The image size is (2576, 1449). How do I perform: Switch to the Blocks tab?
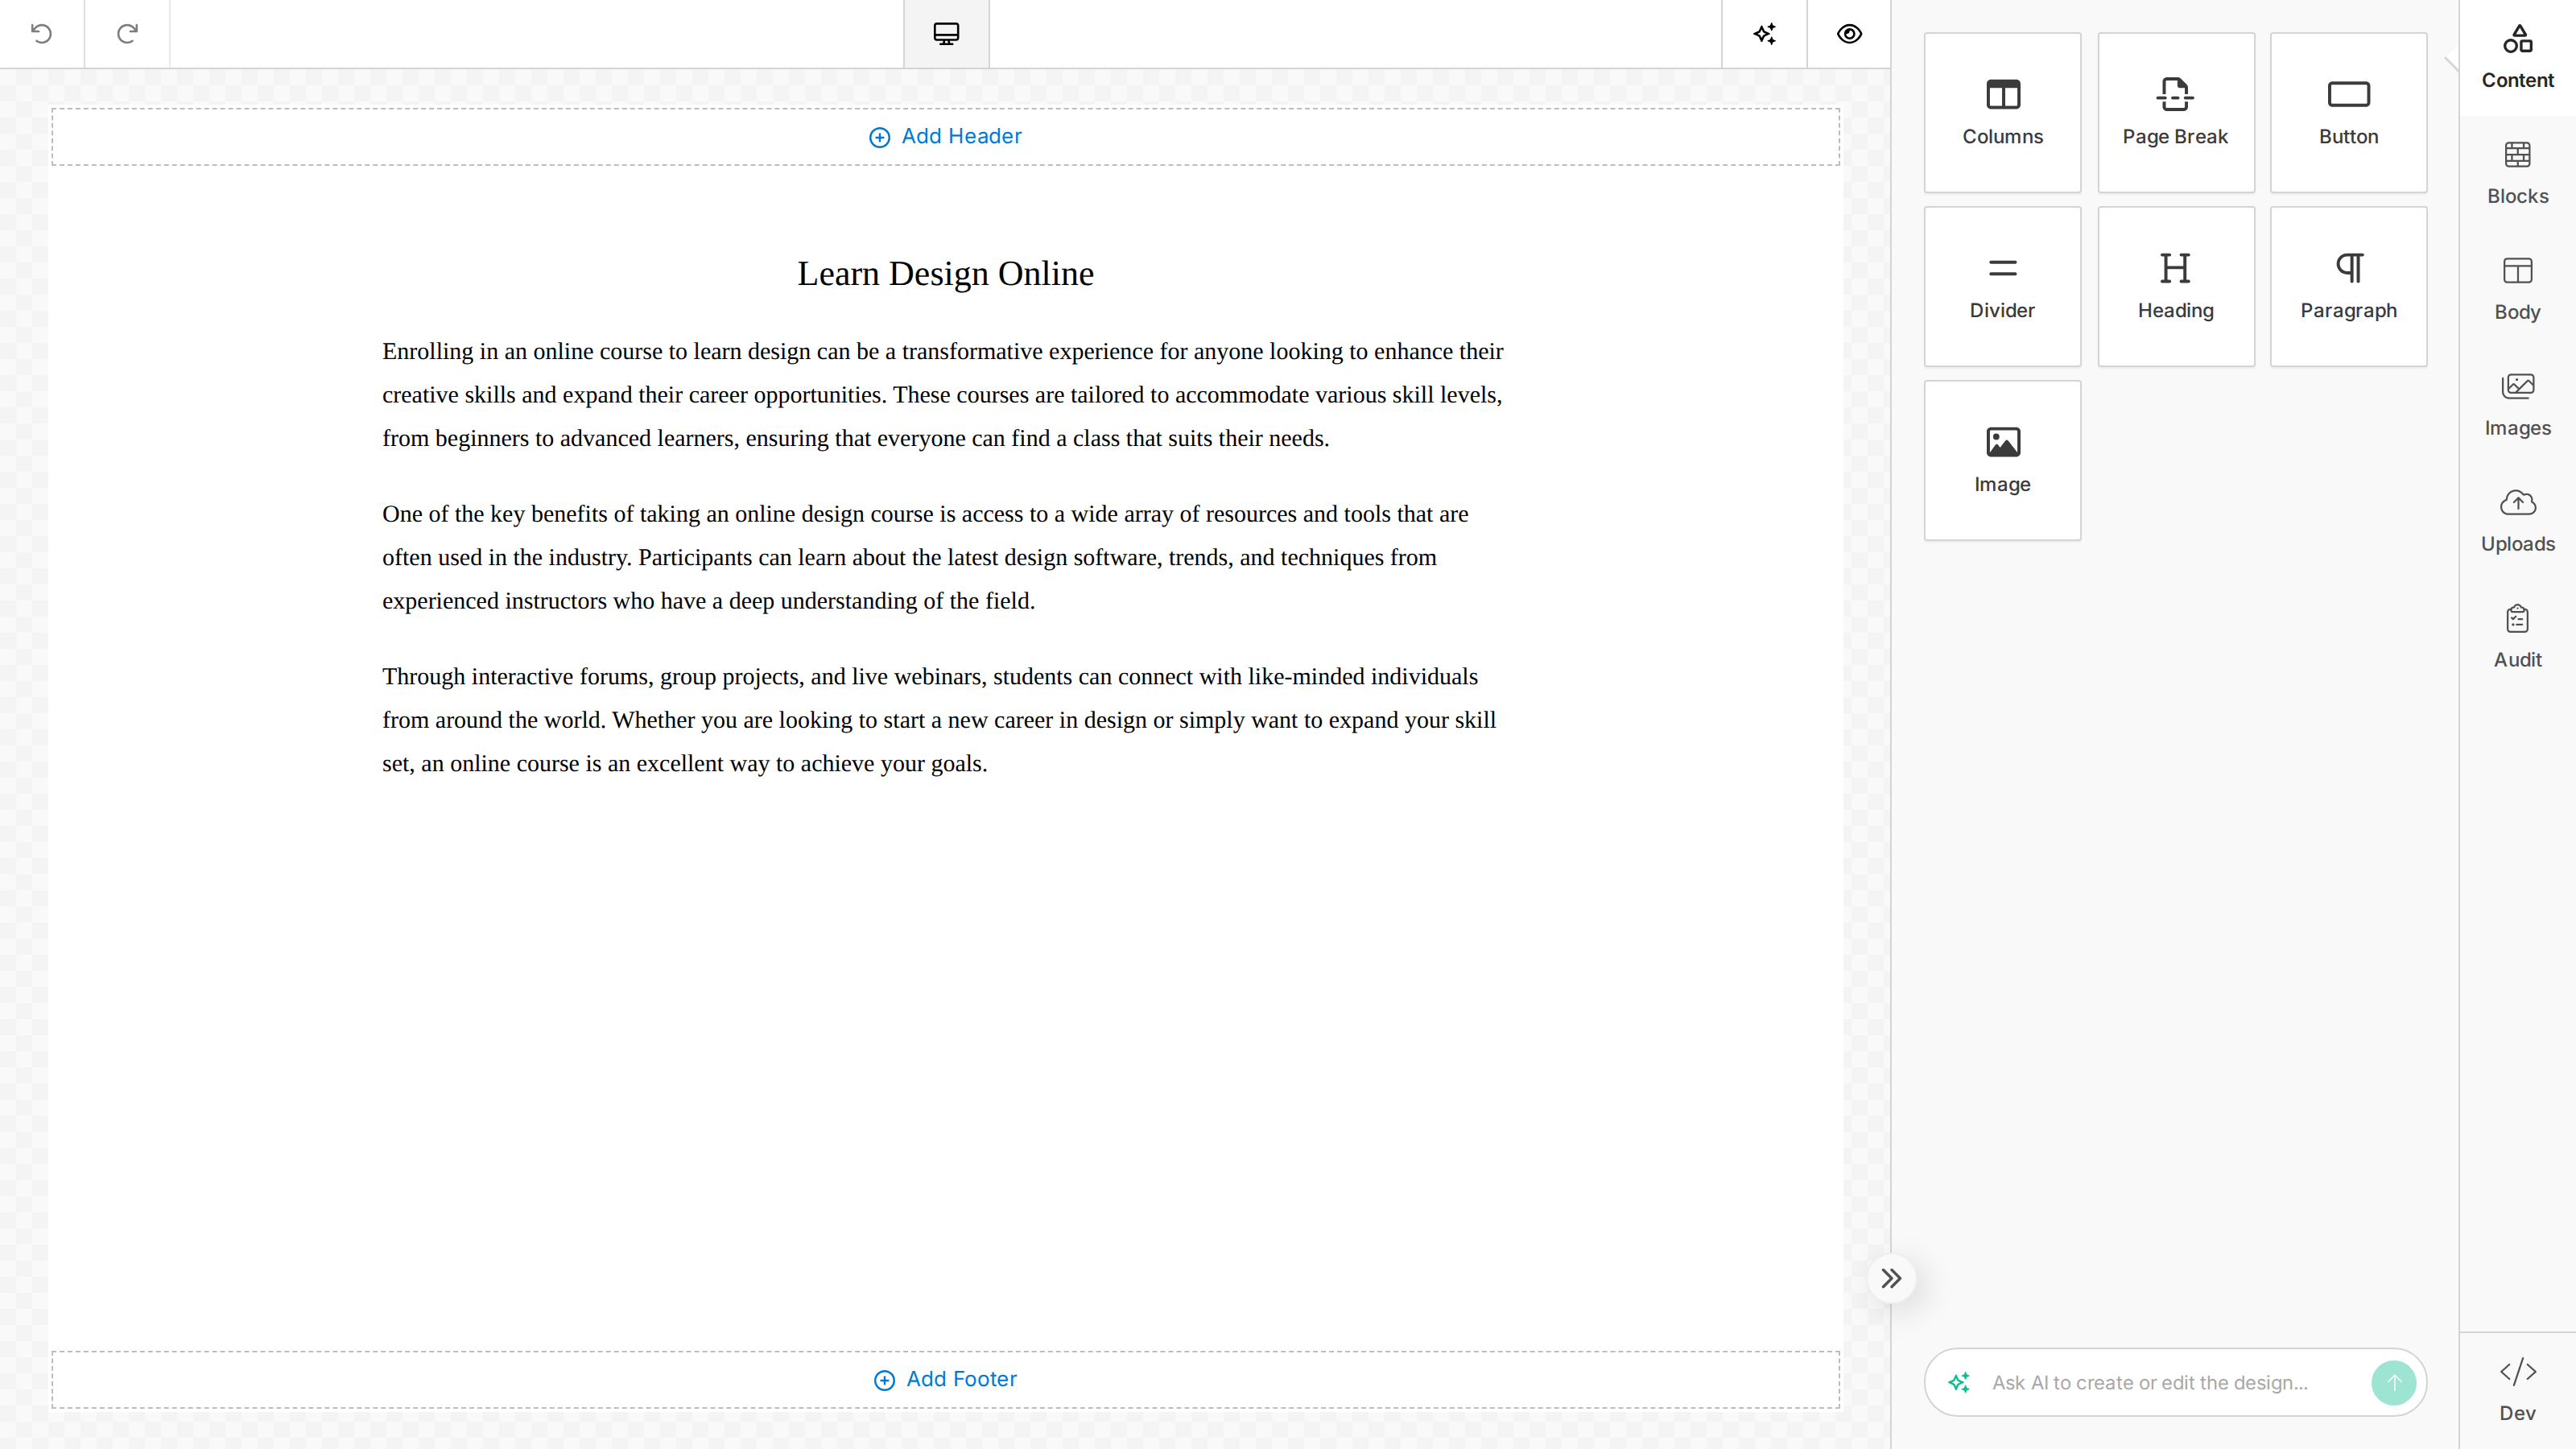click(2517, 174)
